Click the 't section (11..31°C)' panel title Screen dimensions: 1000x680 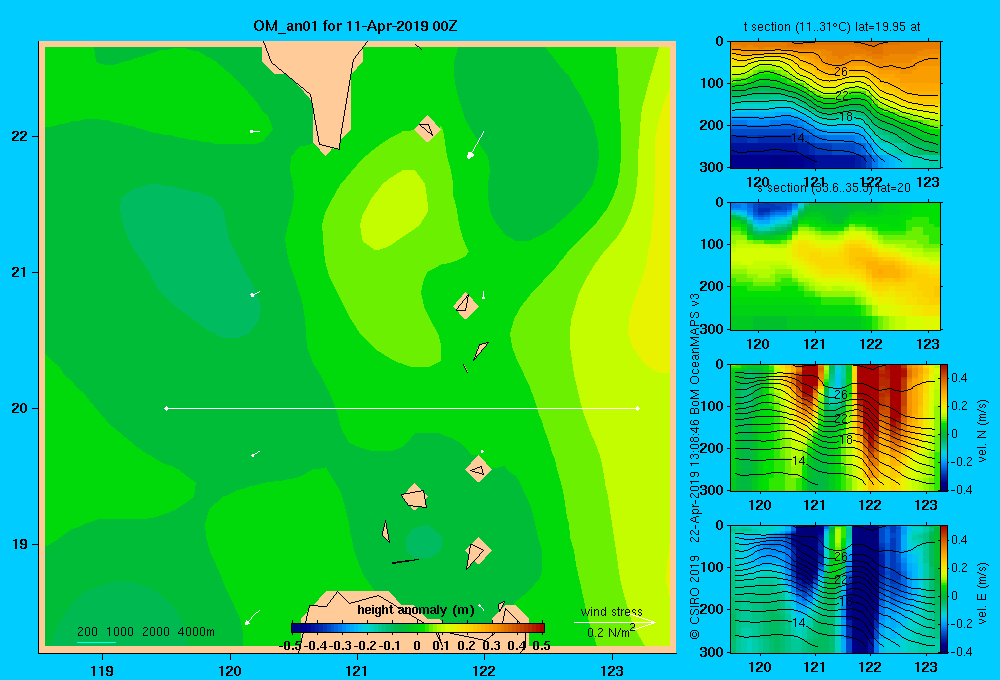(x=832, y=27)
